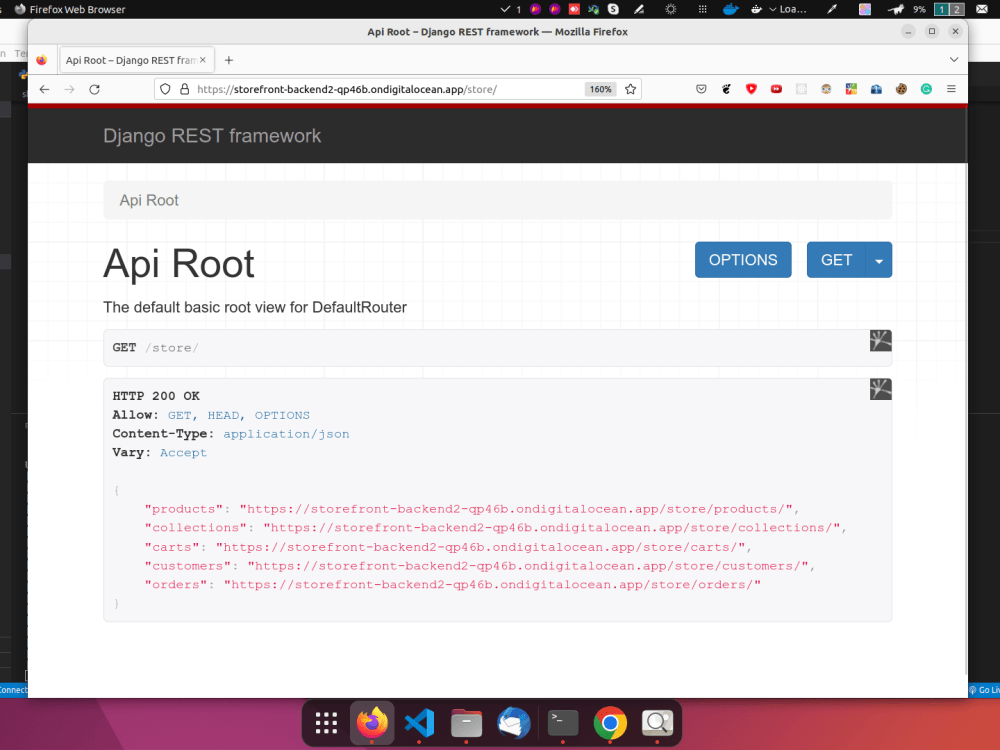The height and width of the screenshot is (750, 1000).
Task: Show all applications grid in dock
Action: [326, 723]
